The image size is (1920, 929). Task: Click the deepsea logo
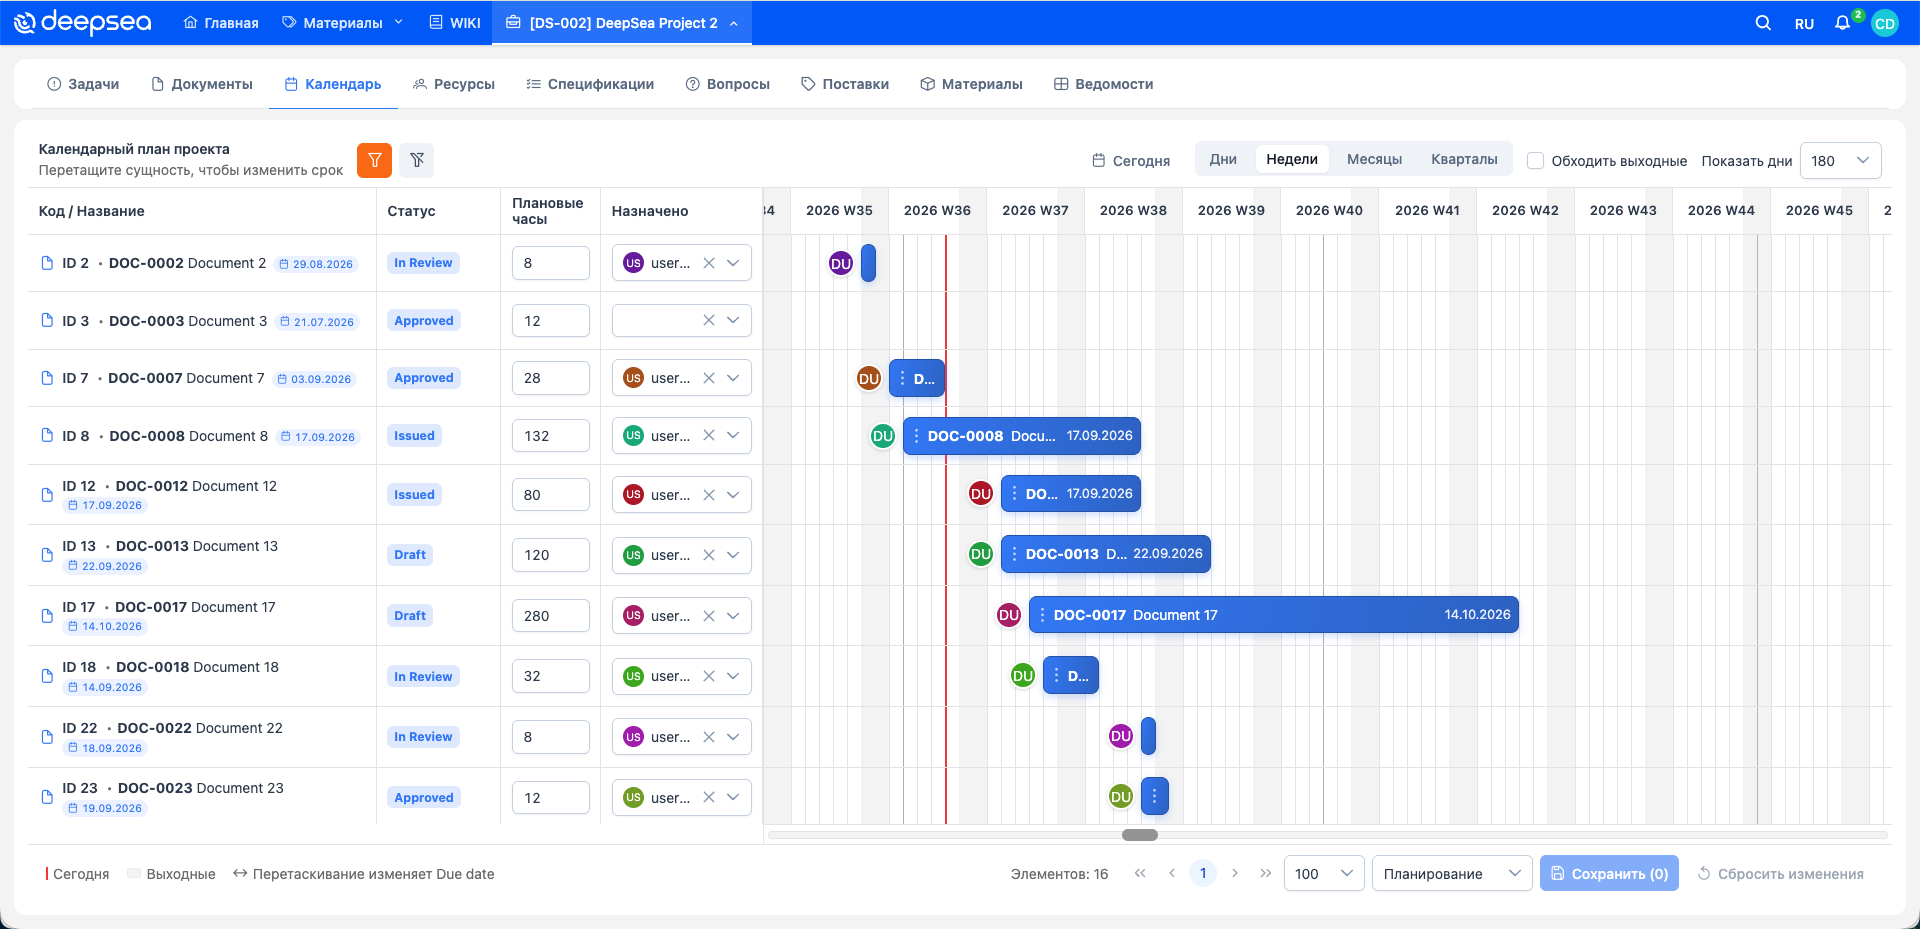(83, 22)
